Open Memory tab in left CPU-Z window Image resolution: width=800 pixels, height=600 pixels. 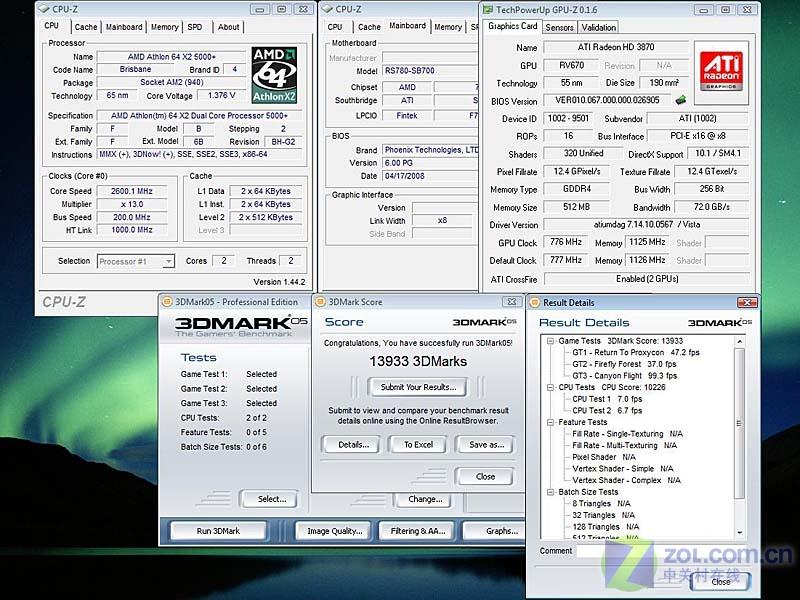click(164, 27)
